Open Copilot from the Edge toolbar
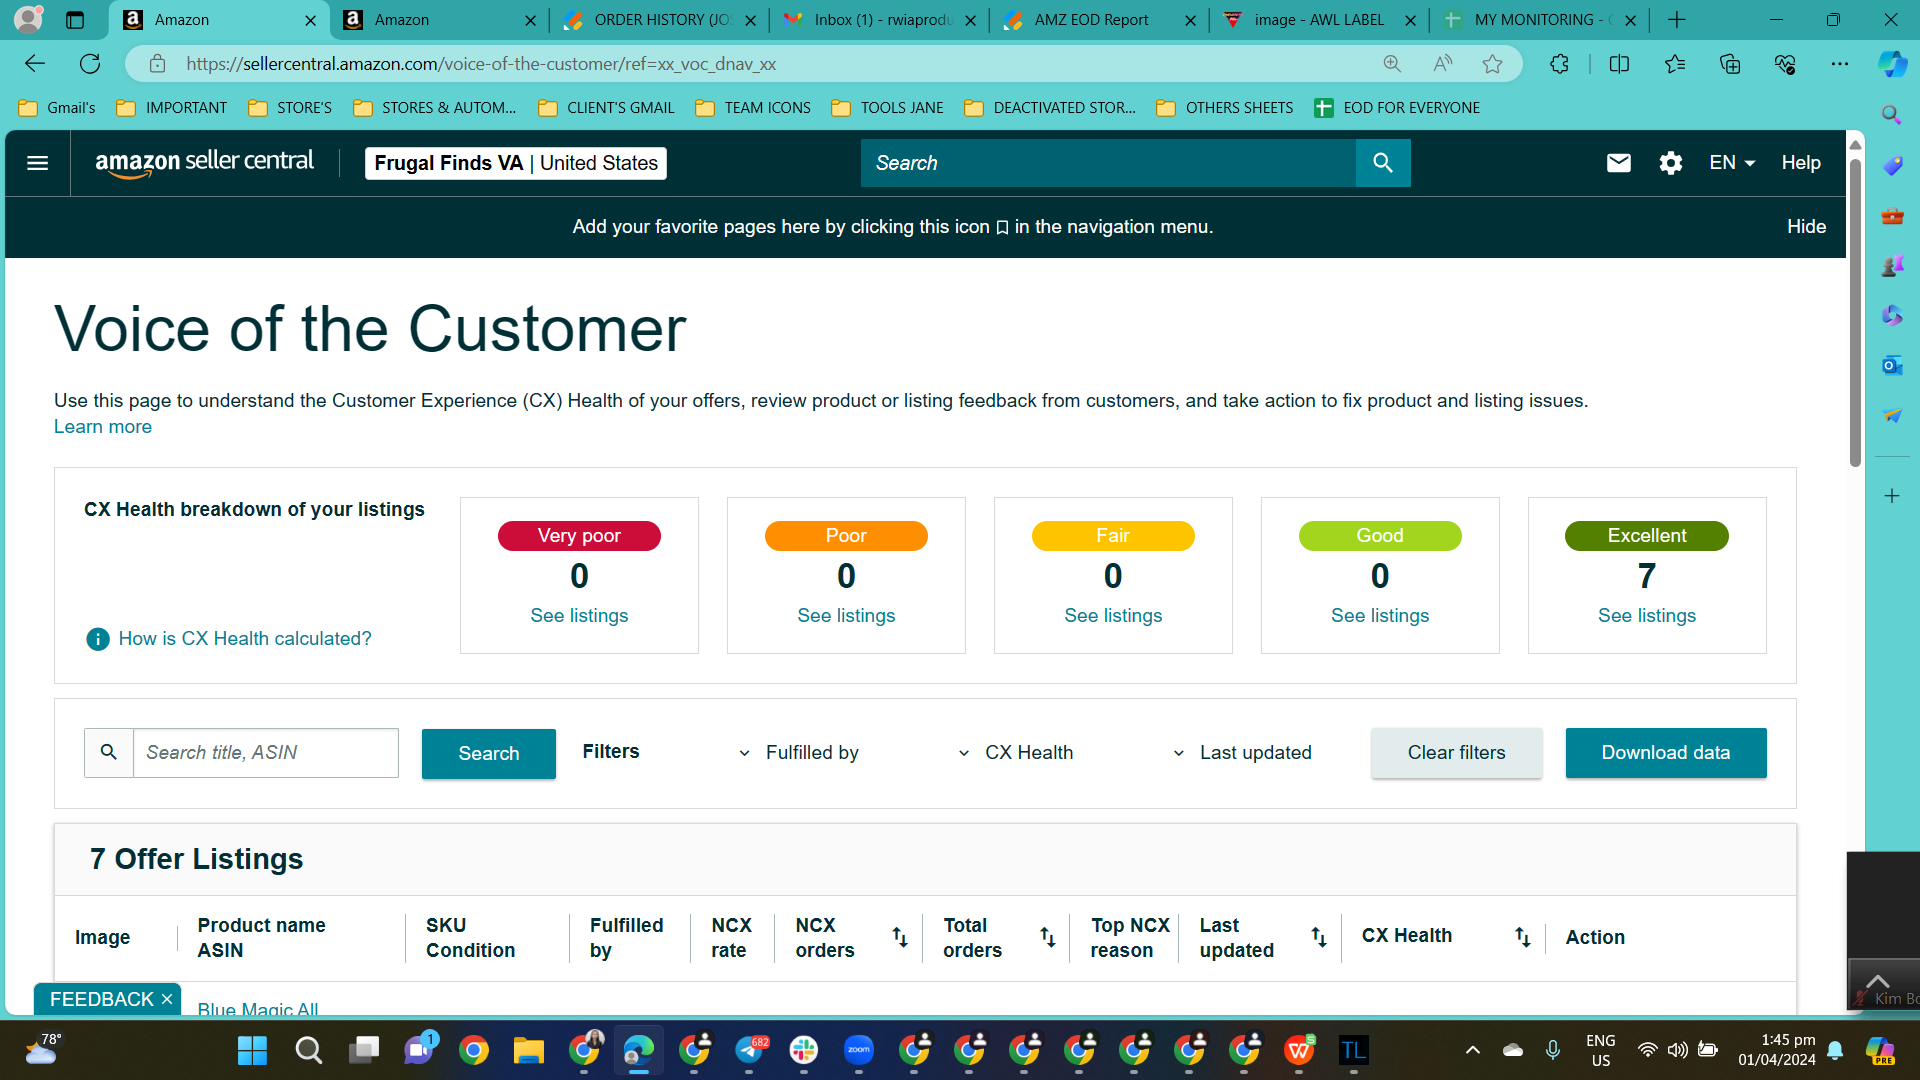1920x1080 pixels. [x=1892, y=64]
